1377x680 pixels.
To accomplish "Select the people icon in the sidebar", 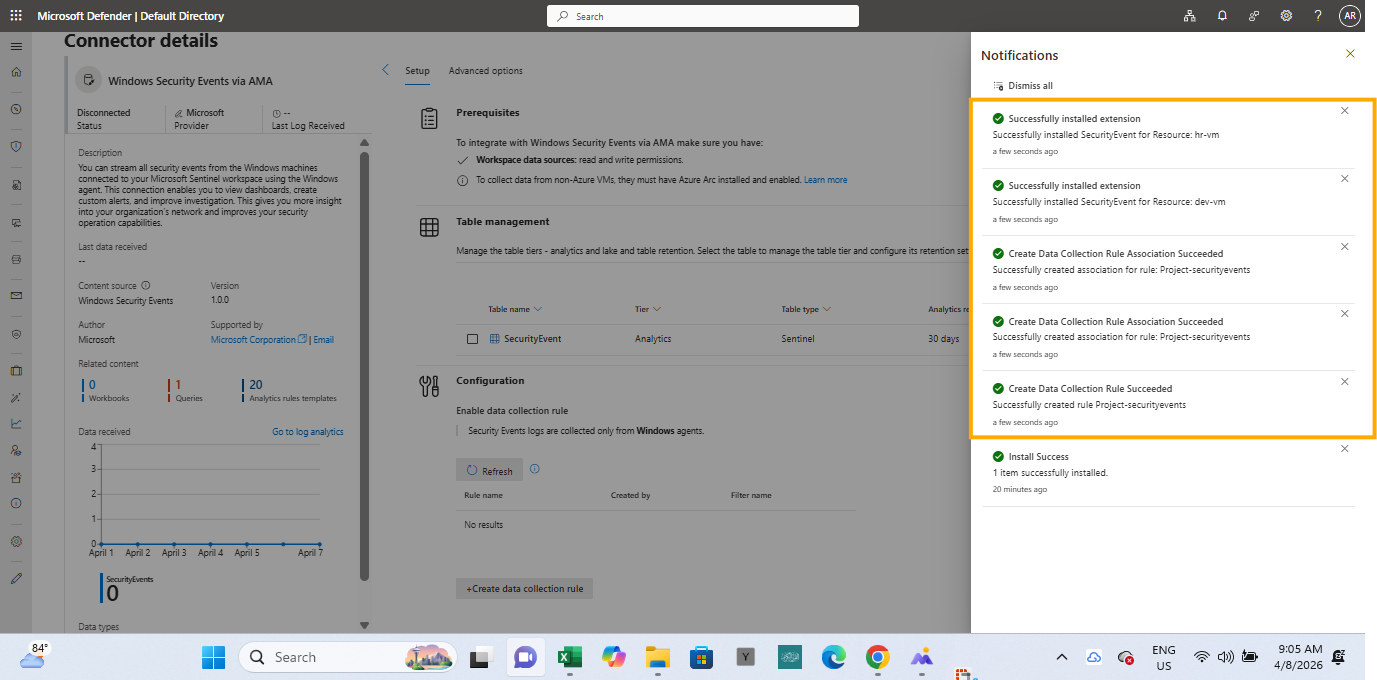I will pyautogui.click(x=16, y=450).
